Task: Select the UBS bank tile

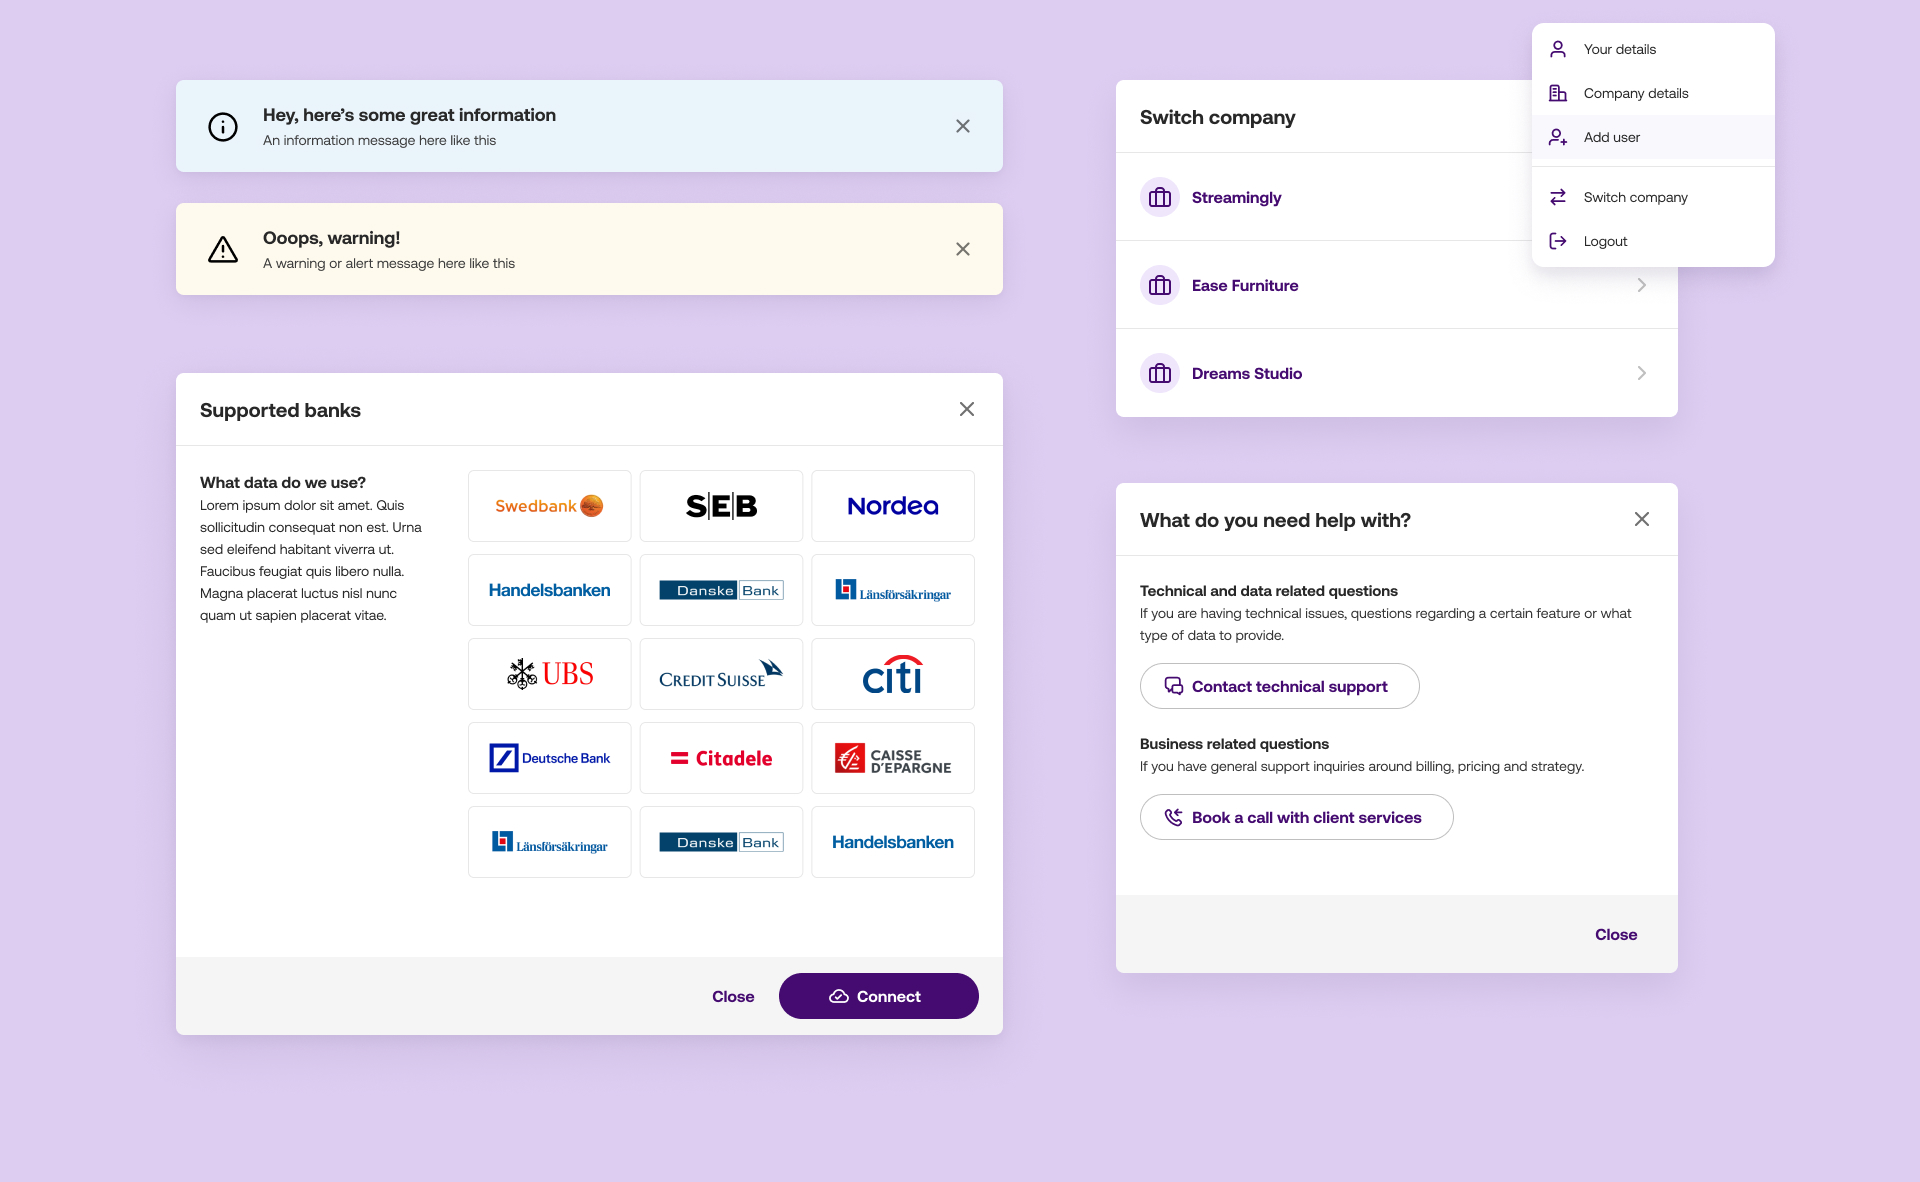Action: click(x=550, y=674)
